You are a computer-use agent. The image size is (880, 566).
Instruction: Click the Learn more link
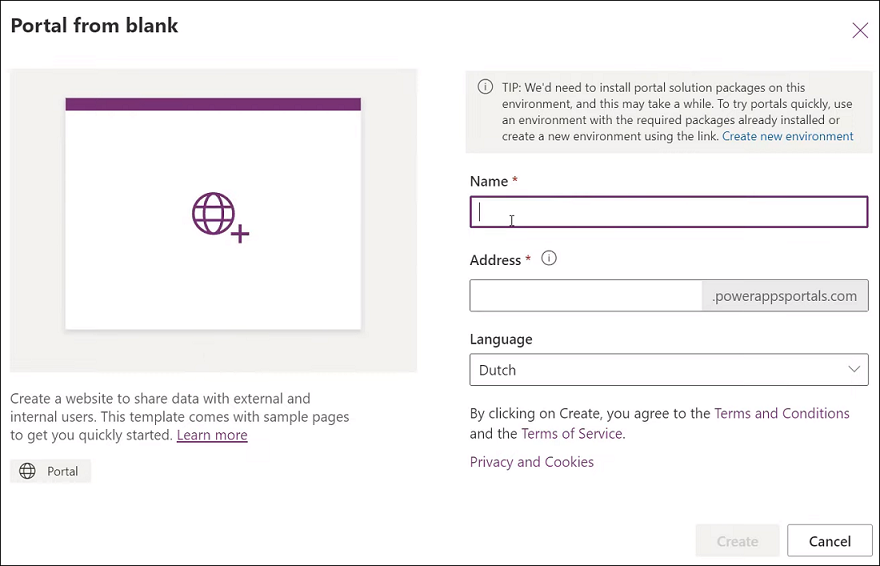pyautogui.click(x=212, y=435)
